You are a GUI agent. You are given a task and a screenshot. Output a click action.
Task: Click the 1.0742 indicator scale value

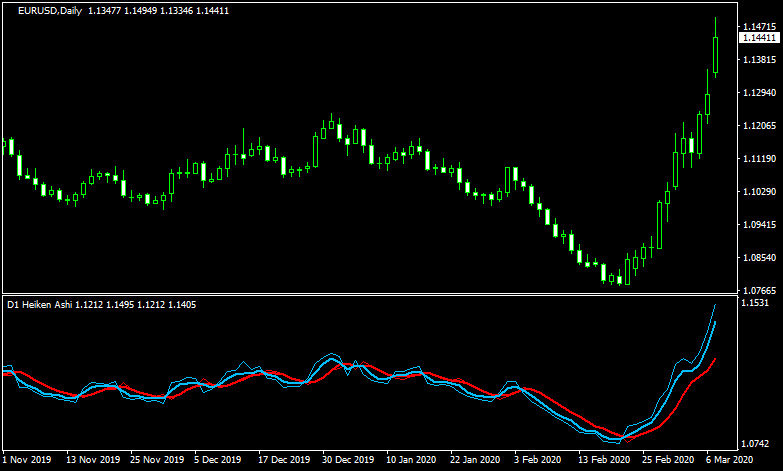pyautogui.click(x=755, y=443)
